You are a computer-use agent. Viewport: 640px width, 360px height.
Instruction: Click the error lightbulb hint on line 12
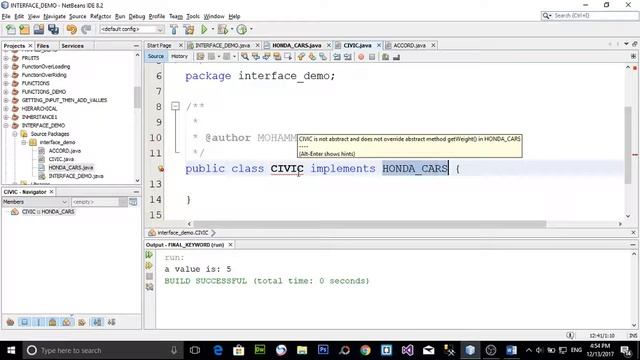point(161,168)
